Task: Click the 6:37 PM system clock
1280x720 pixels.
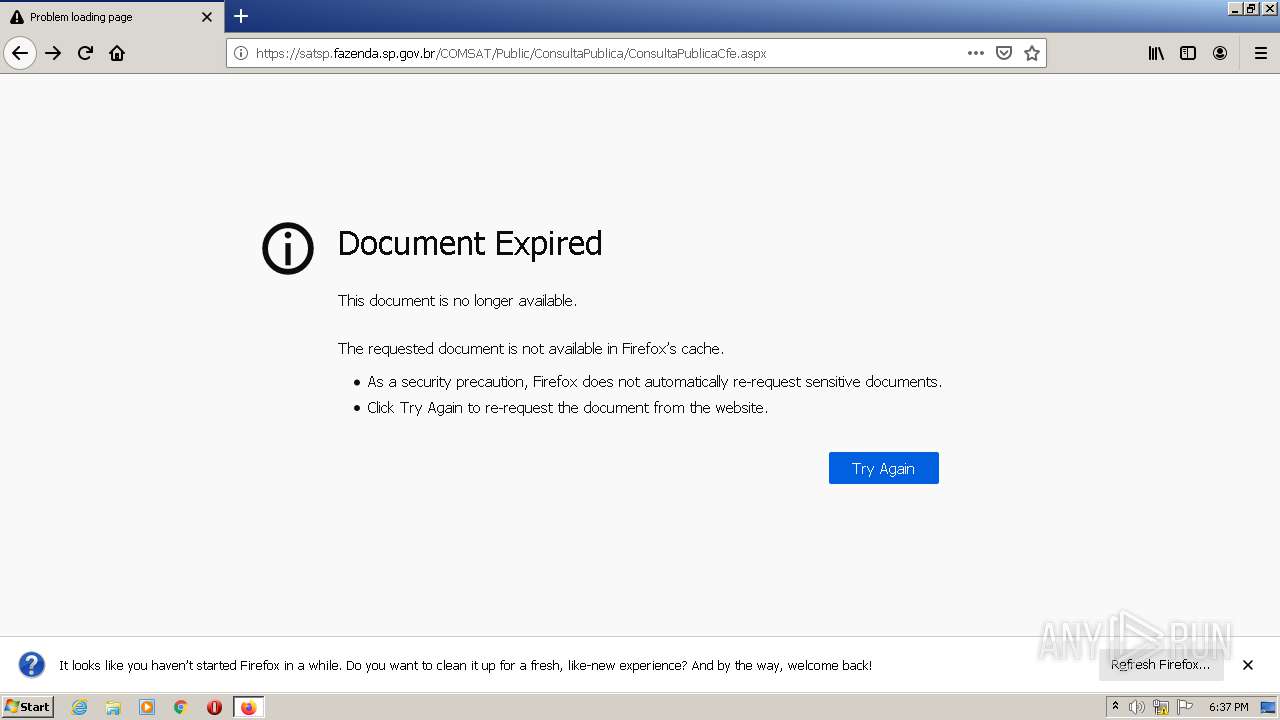Action: (1228, 707)
